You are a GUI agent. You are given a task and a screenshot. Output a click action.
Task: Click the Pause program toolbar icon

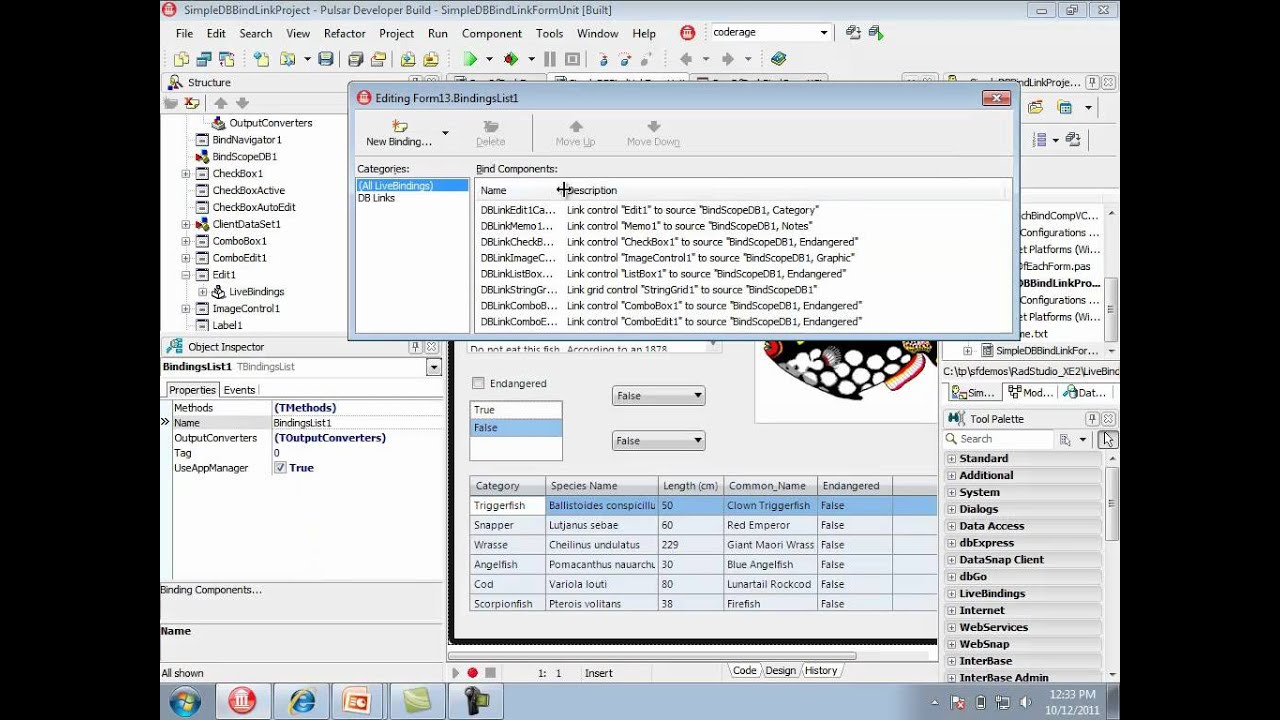click(550, 59)
